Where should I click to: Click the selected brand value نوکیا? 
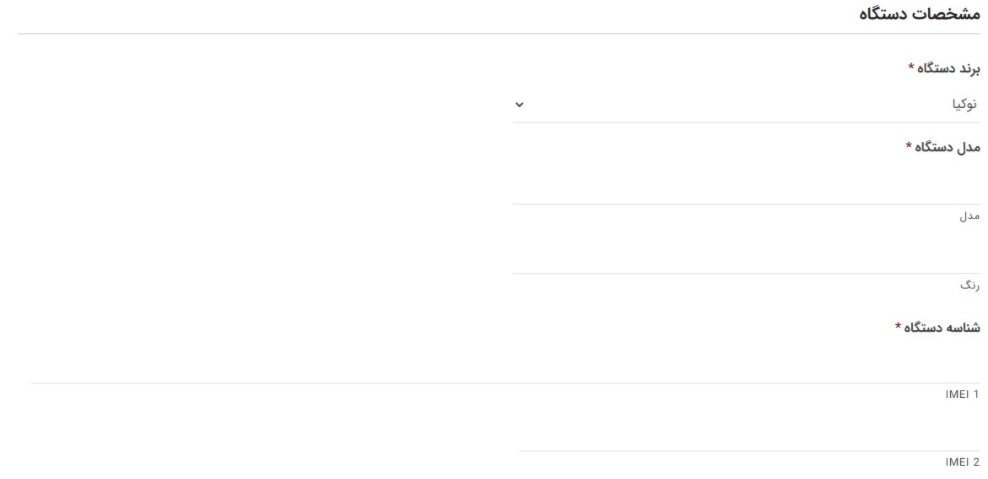(962, 105)
